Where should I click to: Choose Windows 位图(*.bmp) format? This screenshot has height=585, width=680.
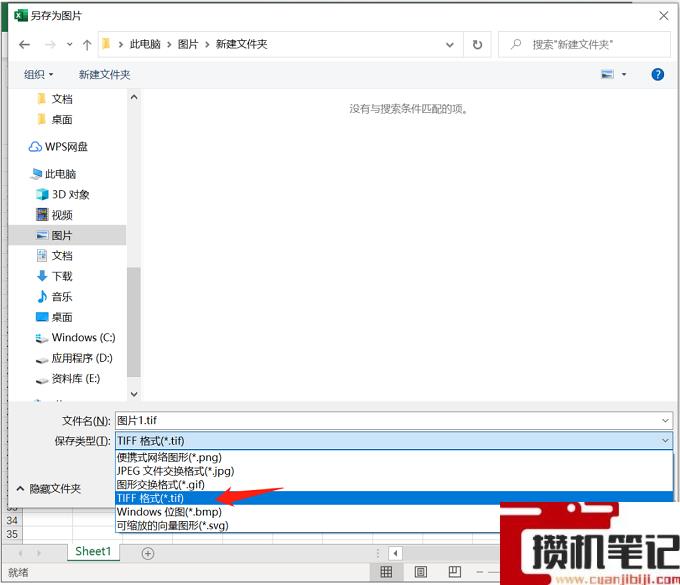[308, 512]
